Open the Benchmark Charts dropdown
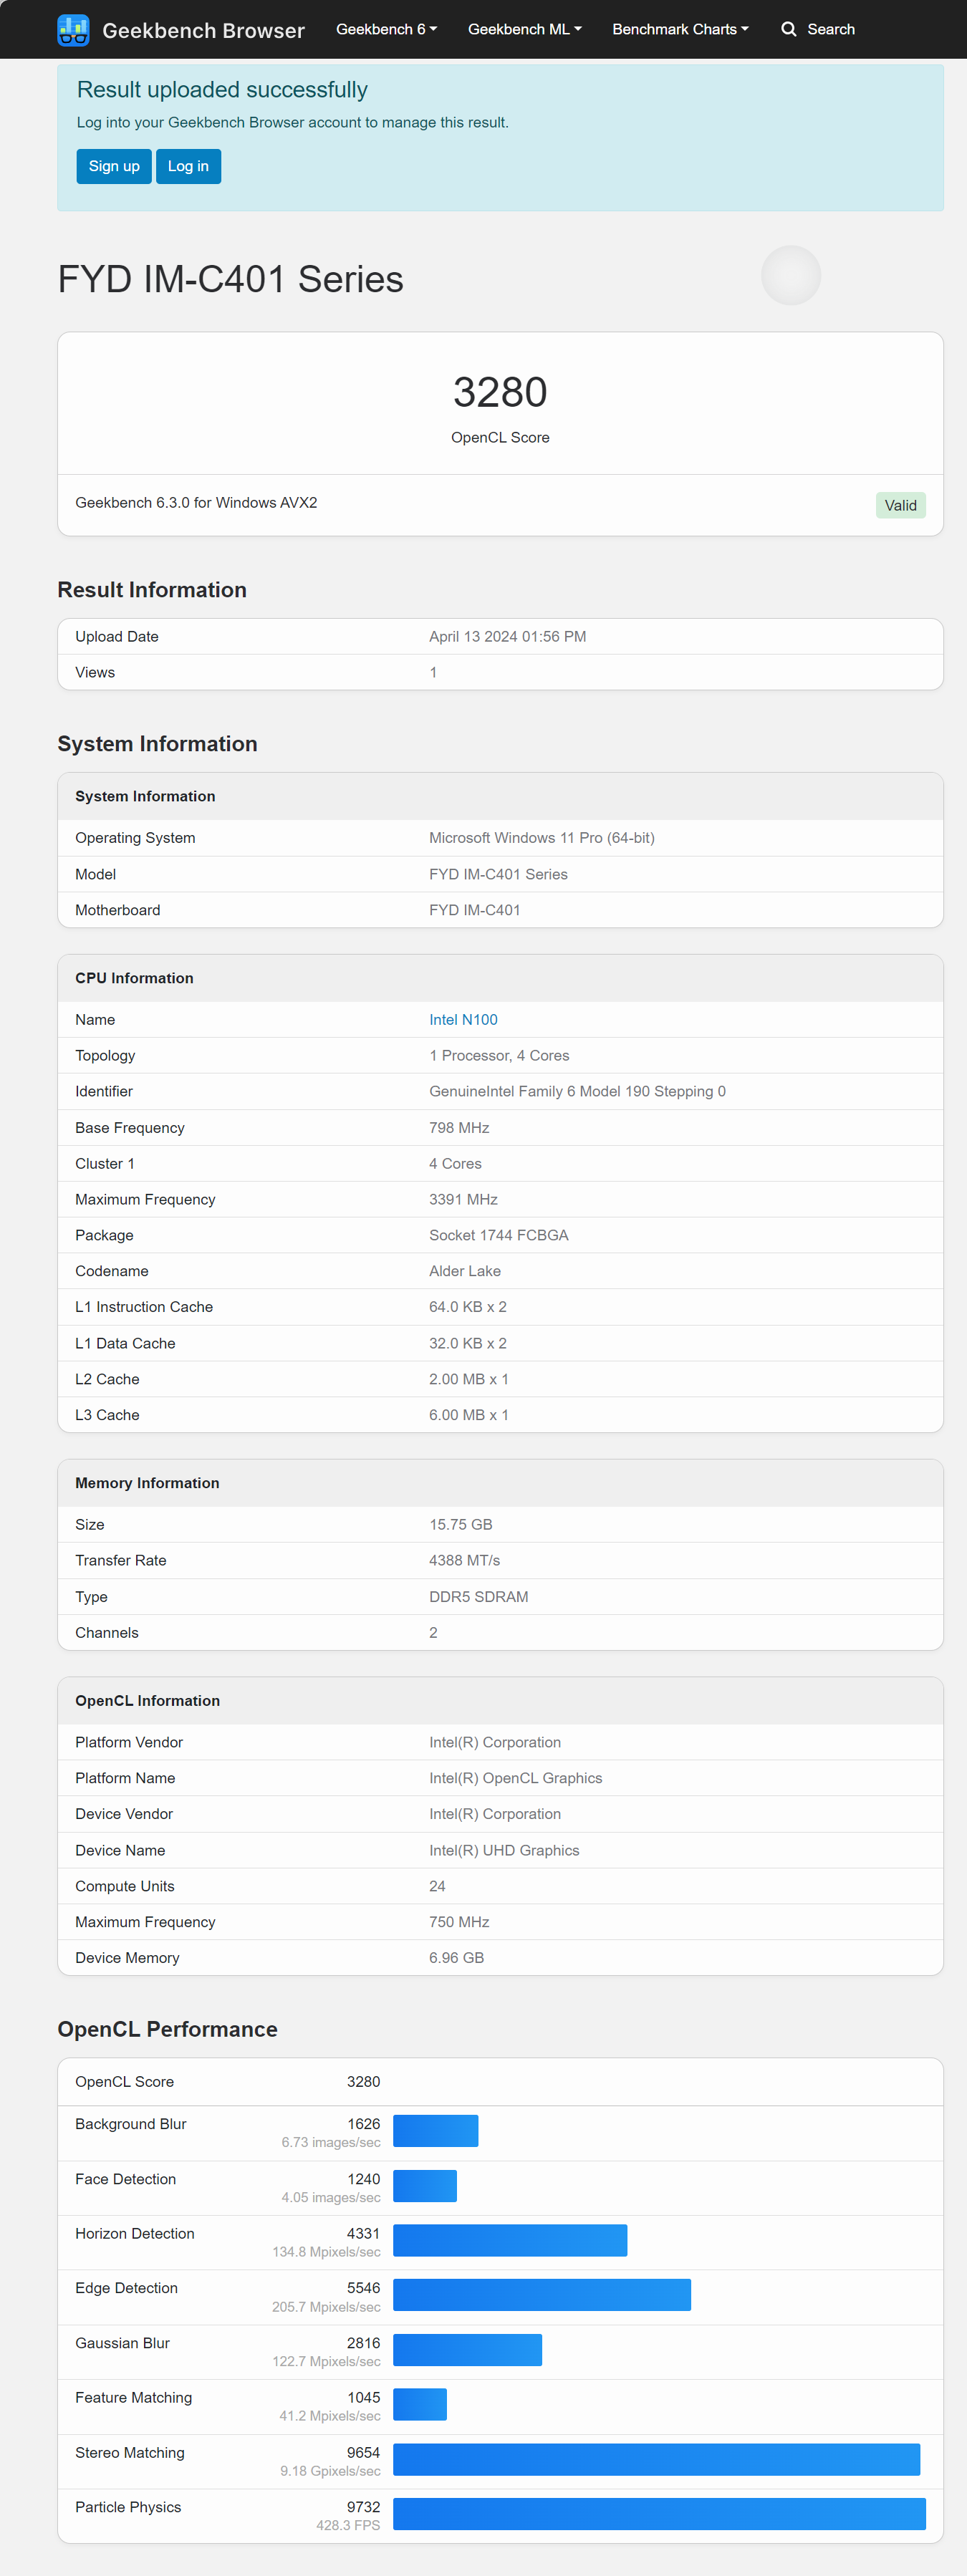967x2576 pixels. [x=680, y=29]
